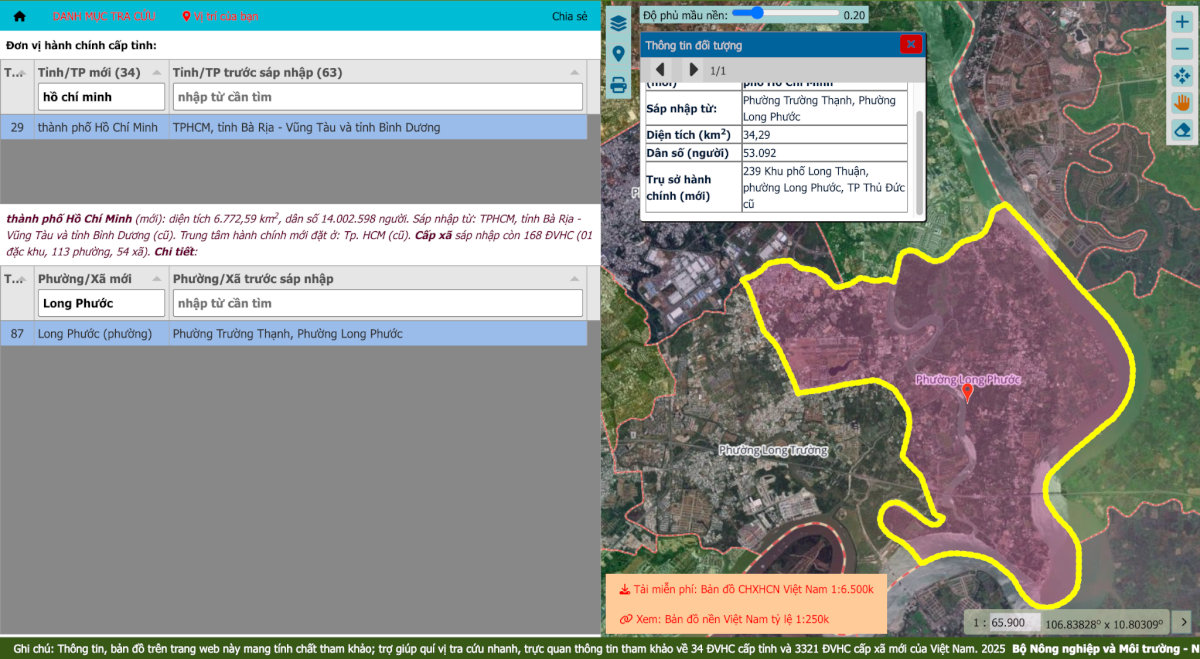The height and width of the screenshot is (659, 1200).
Task: Download Bản đồ CHXHCN Việt Nam 1:6.500k
Action: click(x=746, y=589)
